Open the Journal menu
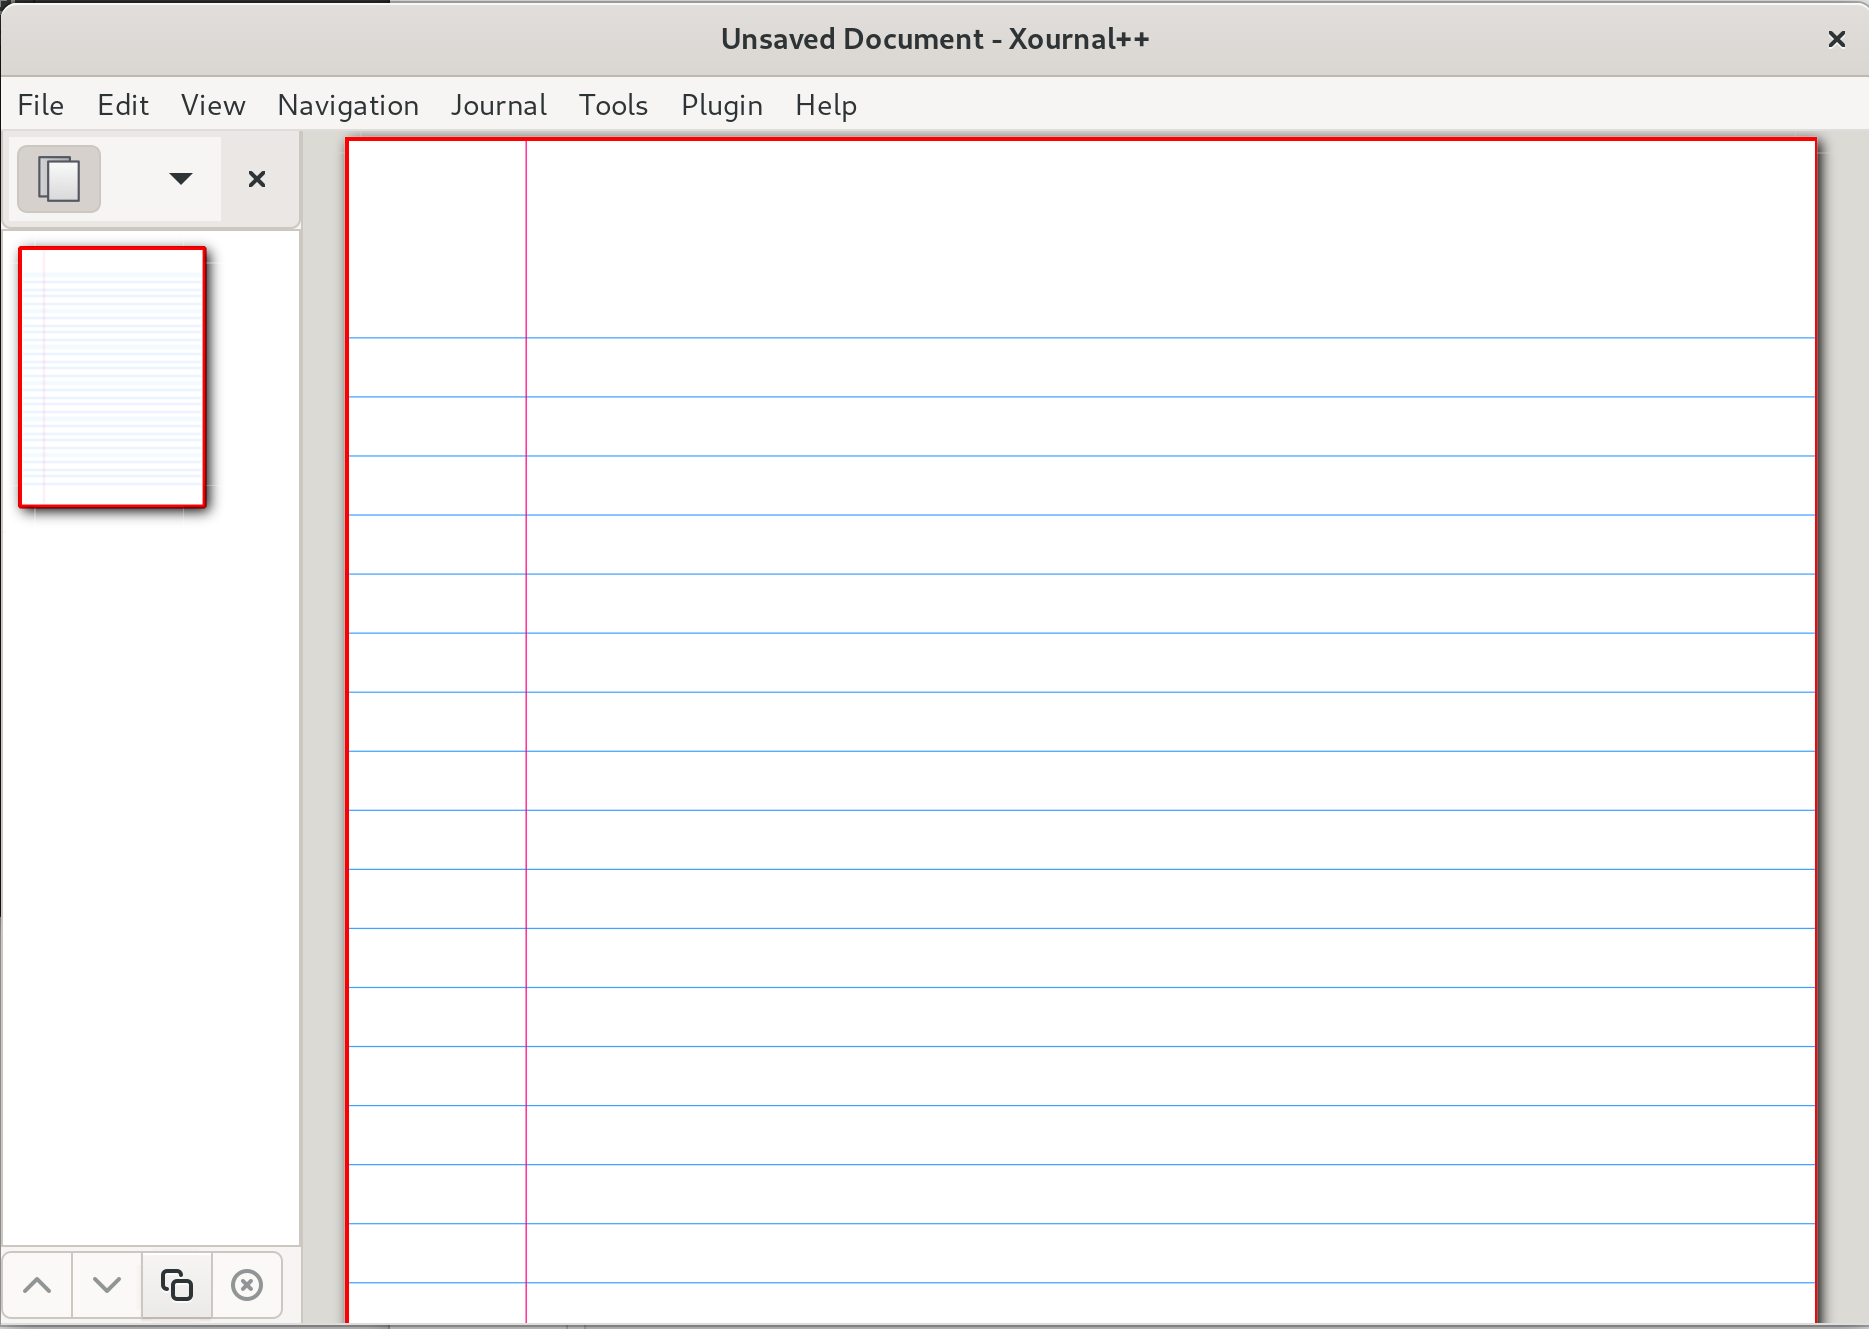The image size is (1869, 1329). click(499, 105)
